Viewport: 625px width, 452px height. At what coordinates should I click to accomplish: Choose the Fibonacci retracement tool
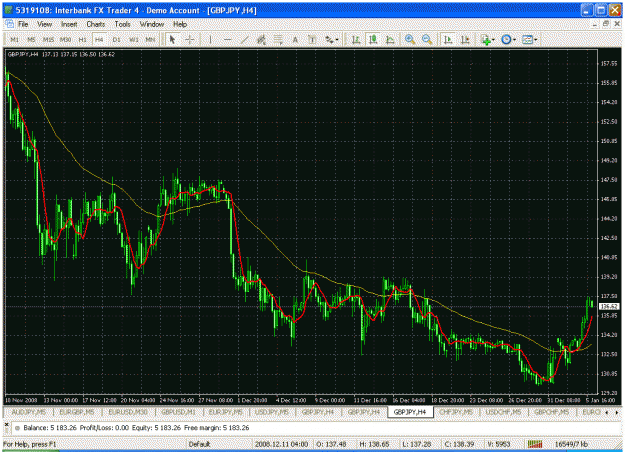(278, 39)
